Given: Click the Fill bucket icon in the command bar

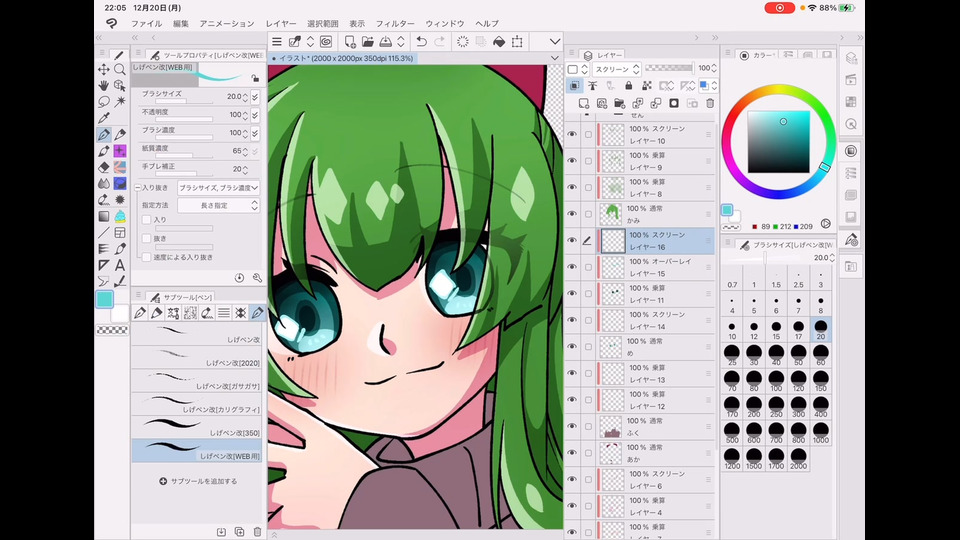Looking at the screenshot, I should 498,42.
